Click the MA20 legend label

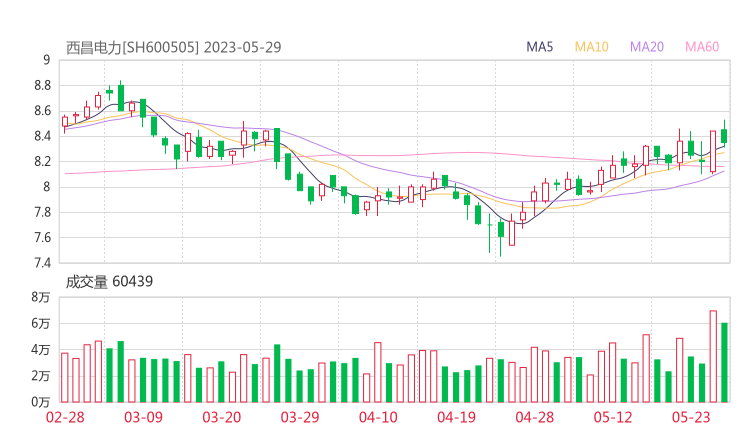[x=647, y=47]
